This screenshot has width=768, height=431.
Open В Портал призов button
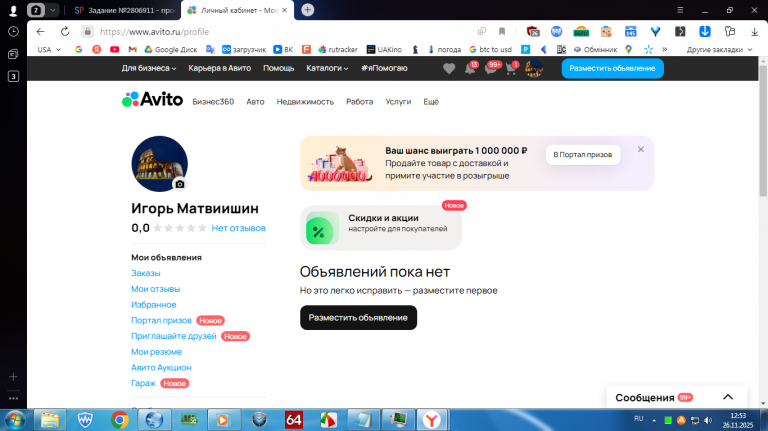[583, 155]
